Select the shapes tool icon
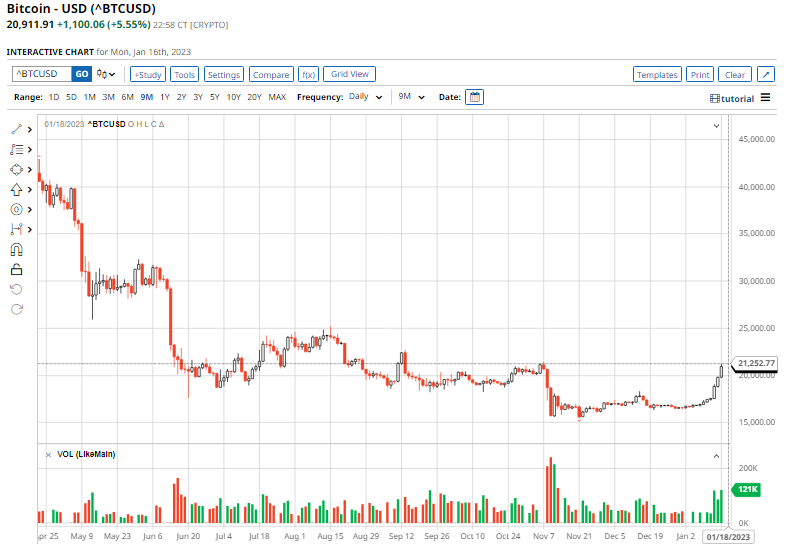Viewport: 789px width, 549px height. click(17, 170)
